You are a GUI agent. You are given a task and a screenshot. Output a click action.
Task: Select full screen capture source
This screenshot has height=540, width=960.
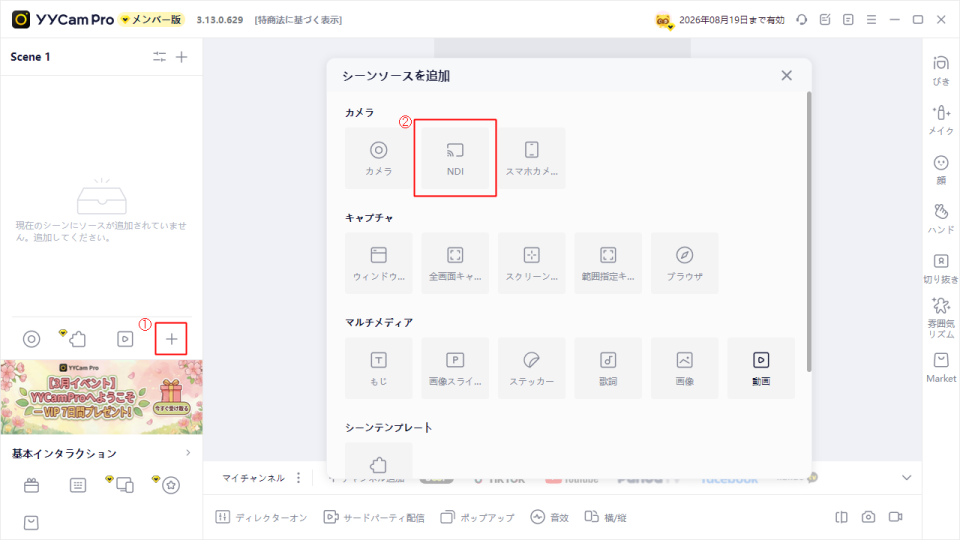(455, 263)
